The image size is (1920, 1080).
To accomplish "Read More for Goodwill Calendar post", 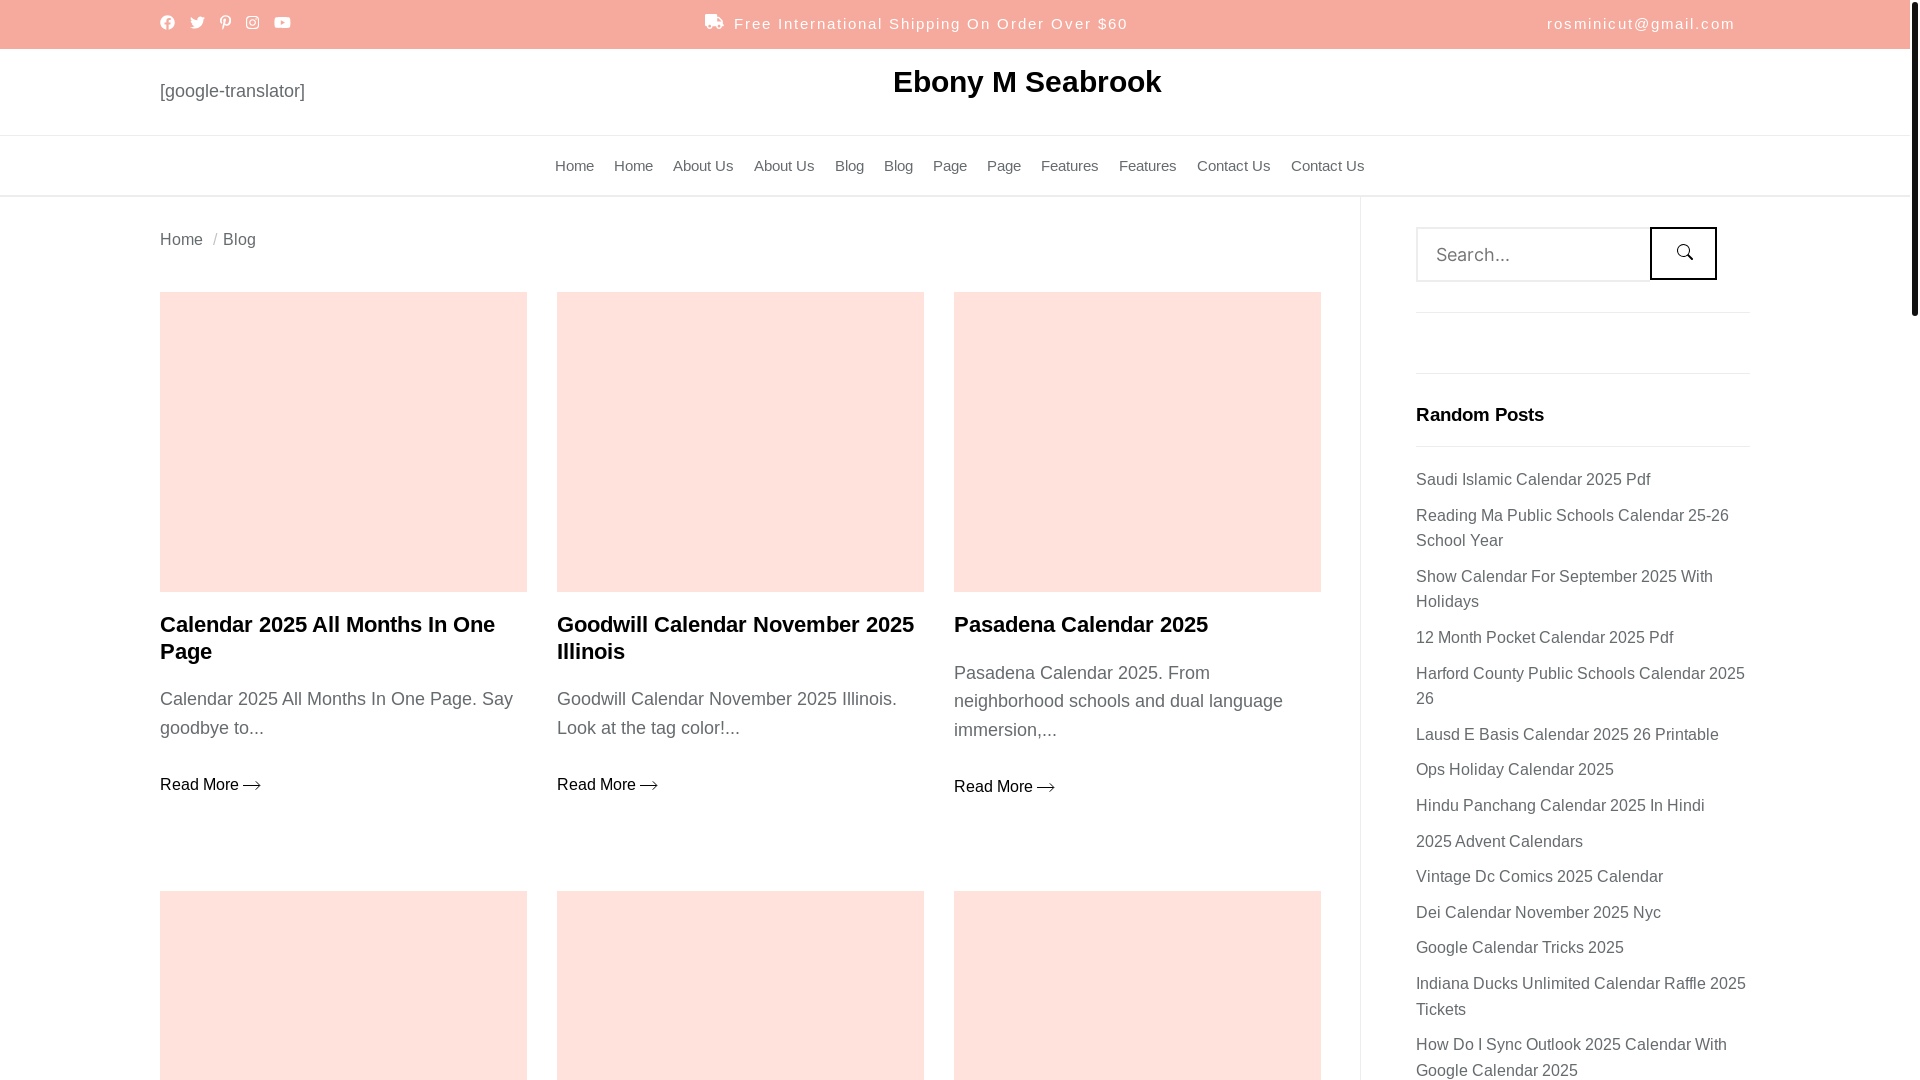I will click(x=607, y=785).
